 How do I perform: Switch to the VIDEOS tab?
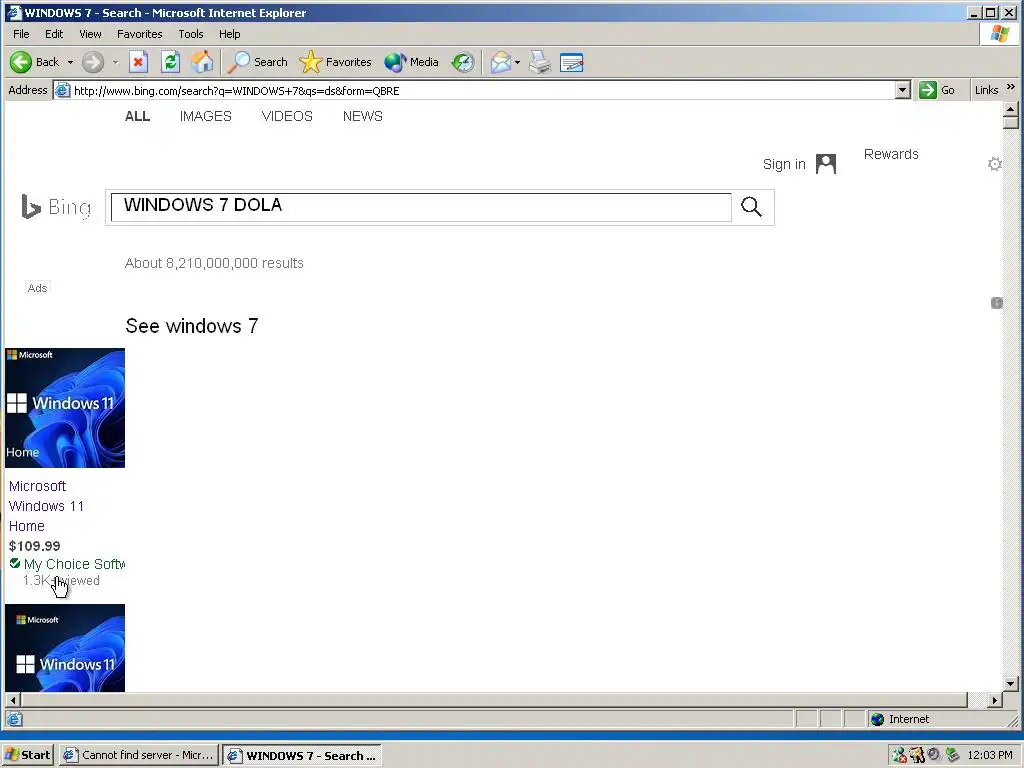(287, 116)
